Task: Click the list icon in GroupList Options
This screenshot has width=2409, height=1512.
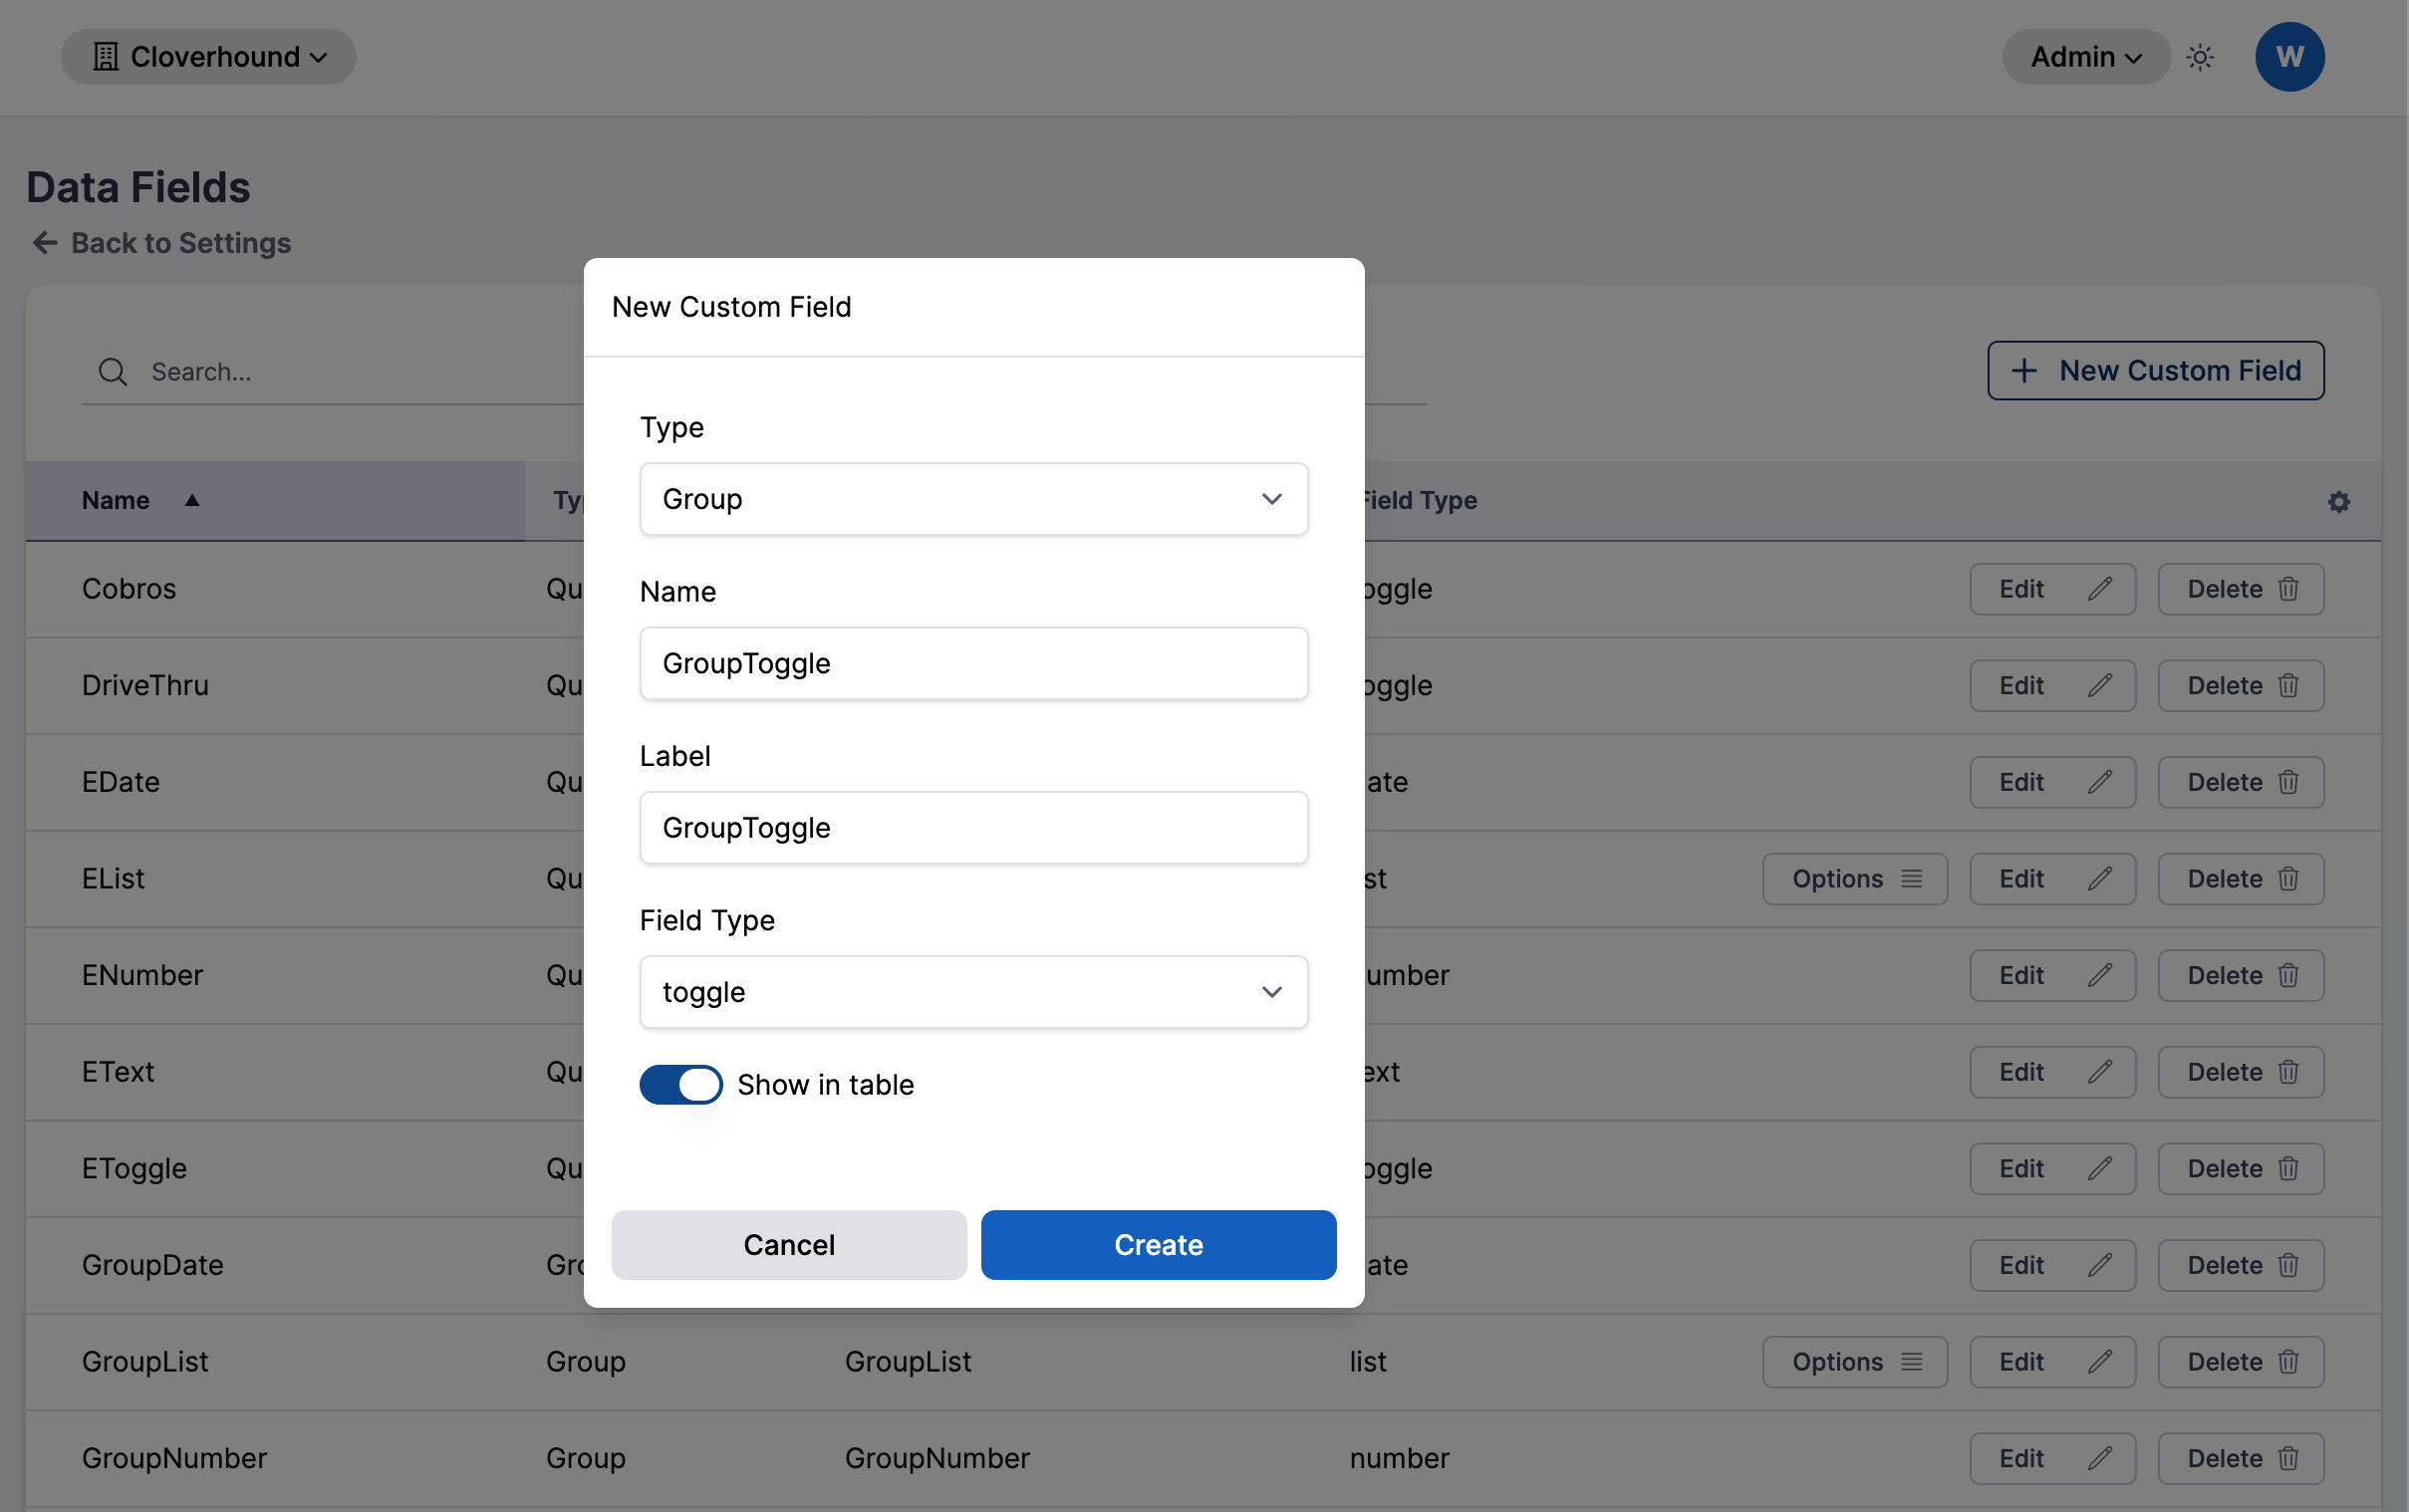Action: click(x=1911, y=1362)
